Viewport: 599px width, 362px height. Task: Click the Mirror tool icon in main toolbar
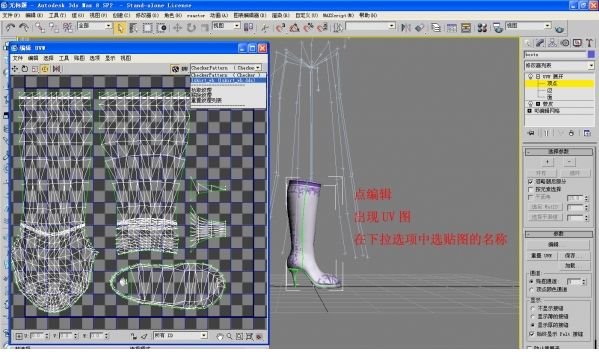tap(406, 27)
